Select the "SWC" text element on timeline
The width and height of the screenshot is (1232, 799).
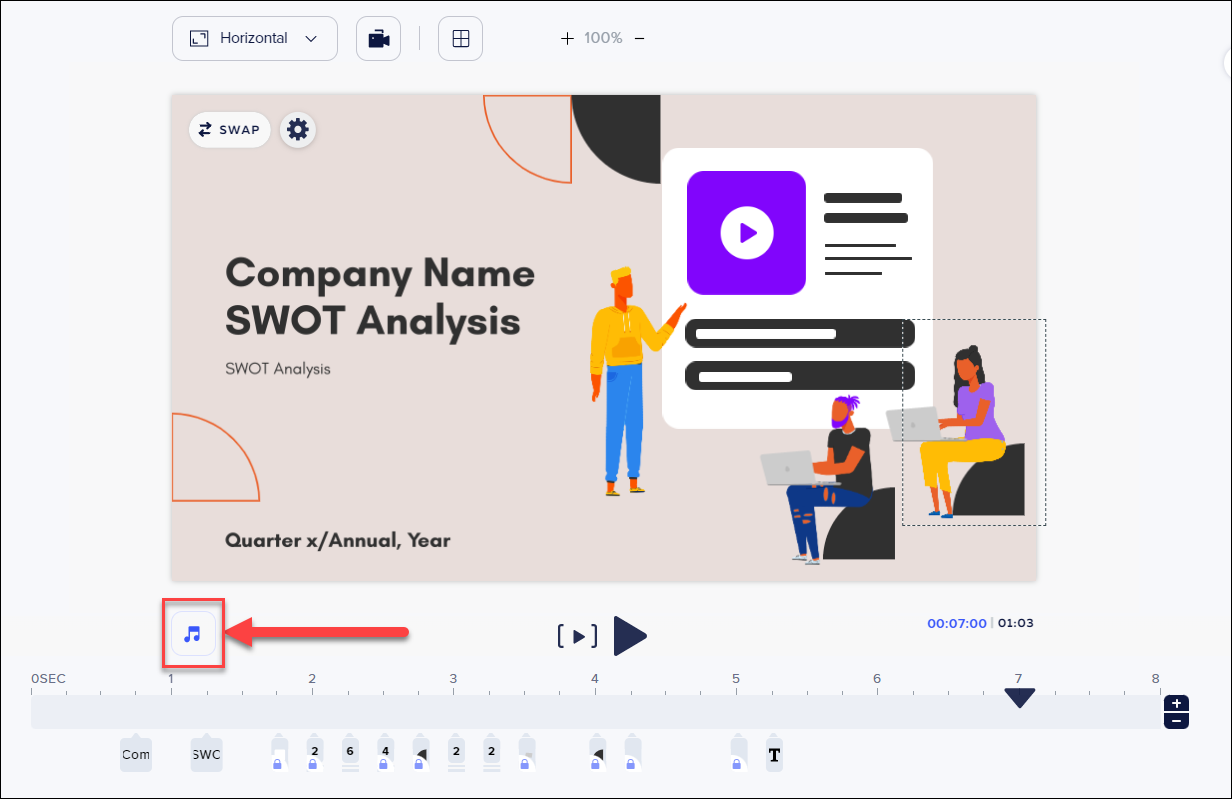click(206, 755)
